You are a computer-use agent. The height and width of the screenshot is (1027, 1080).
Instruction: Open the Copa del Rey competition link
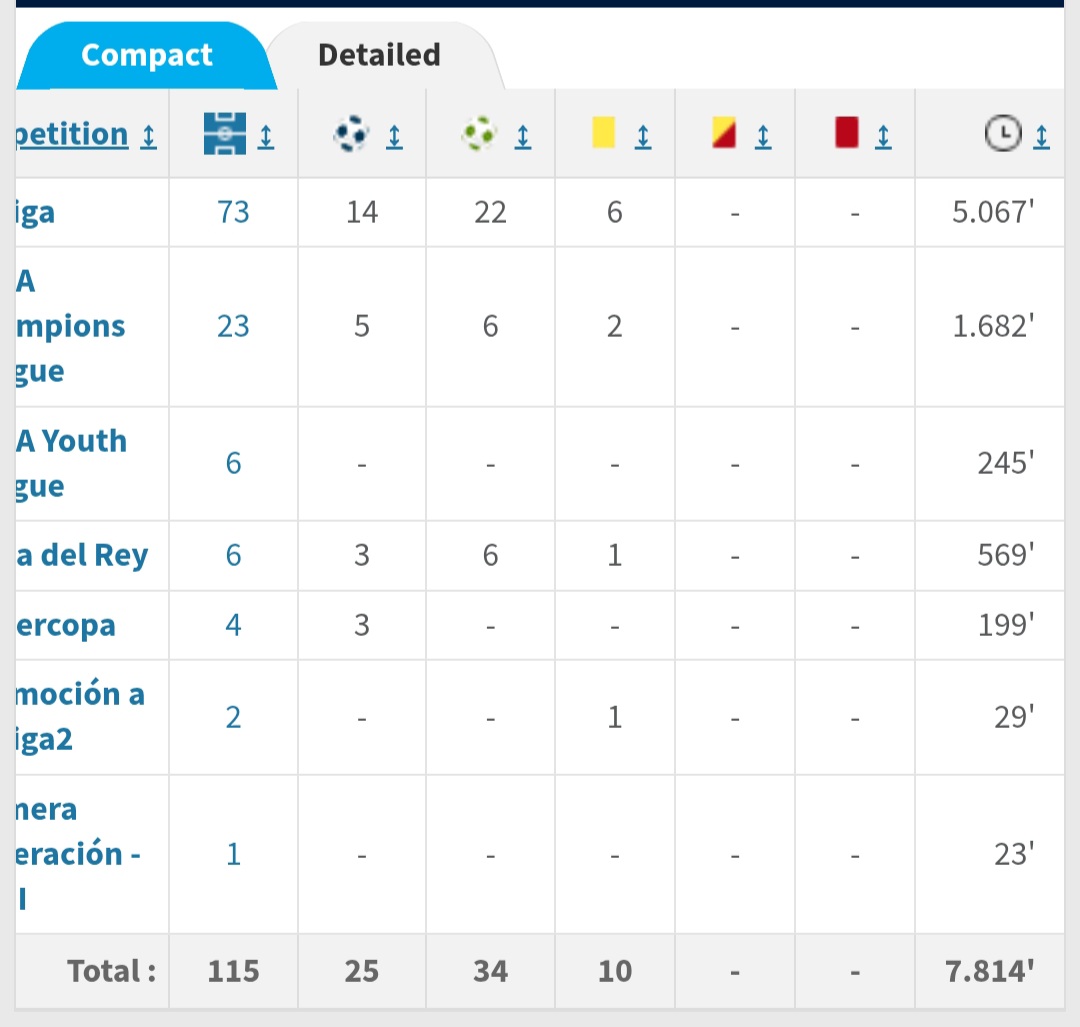coord(82,555)
